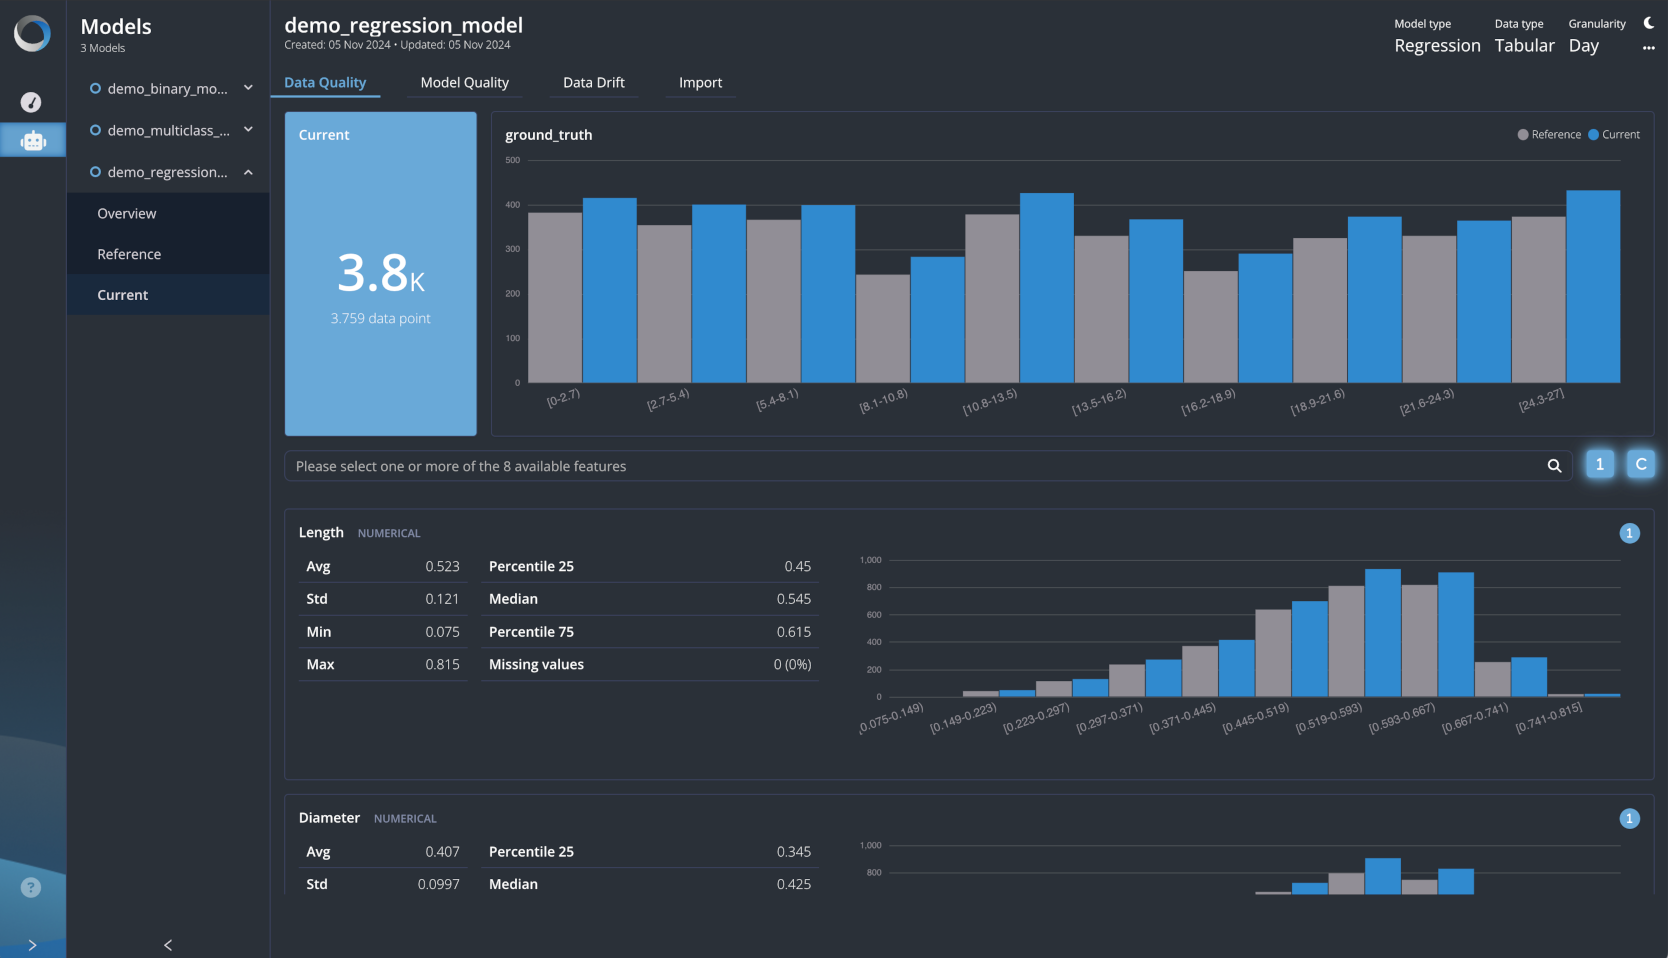Click the numbered 1 badge on Diameter card
The image size is (1668, 958).
tap(1629, 819)
